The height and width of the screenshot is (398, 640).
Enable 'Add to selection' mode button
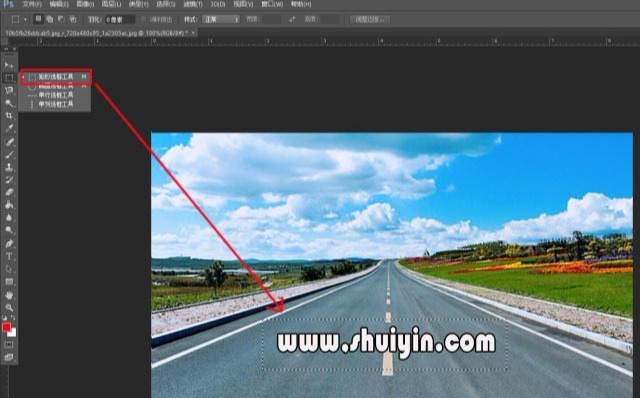[50, 19]
